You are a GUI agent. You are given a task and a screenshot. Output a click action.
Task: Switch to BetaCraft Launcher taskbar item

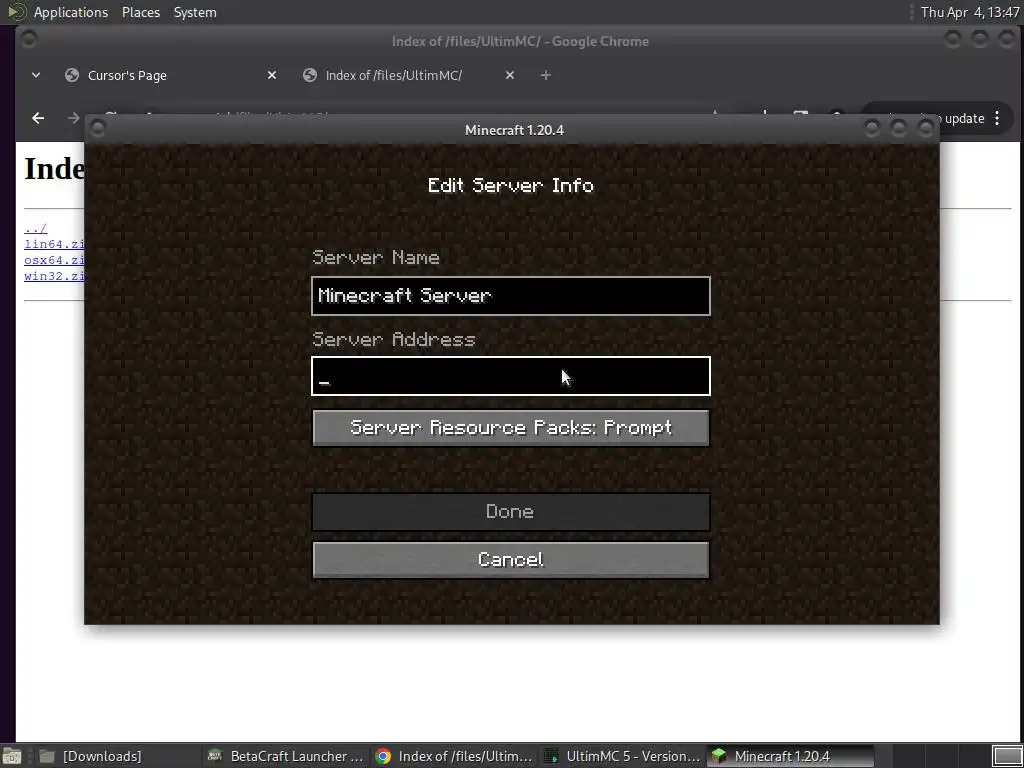tap(285, 756)
